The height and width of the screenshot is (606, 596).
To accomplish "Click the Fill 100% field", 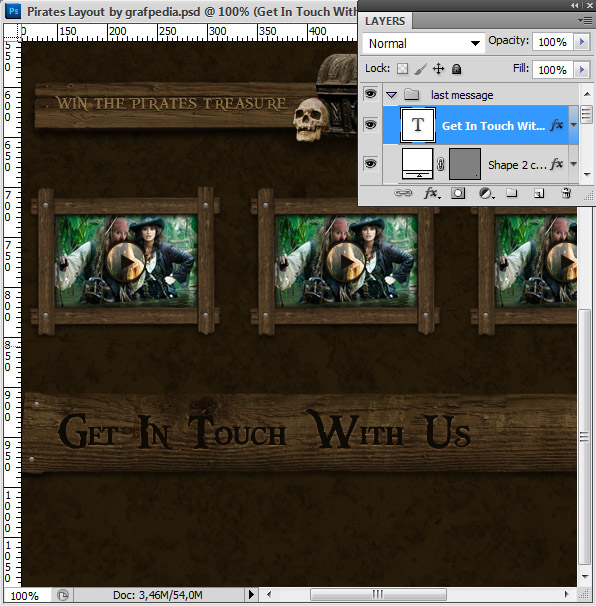I will click(553, 70).
